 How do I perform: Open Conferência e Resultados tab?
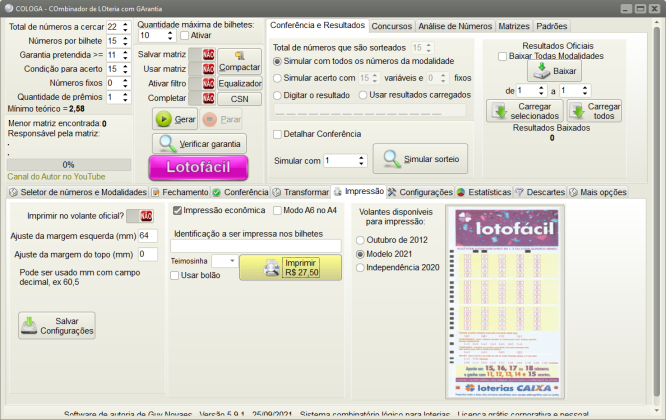click(x=317, y=25)
